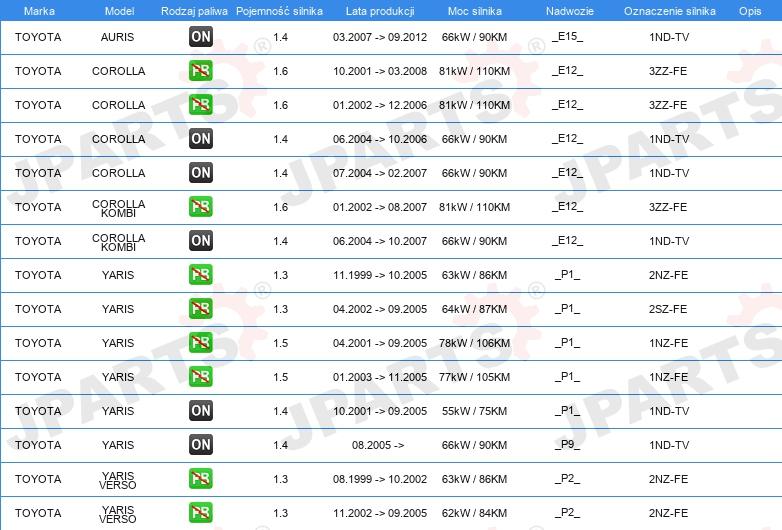Screen dimensions: 782x530
Task: Select the 1ND-TV code in the AURIS row
Action: point(669,37)
